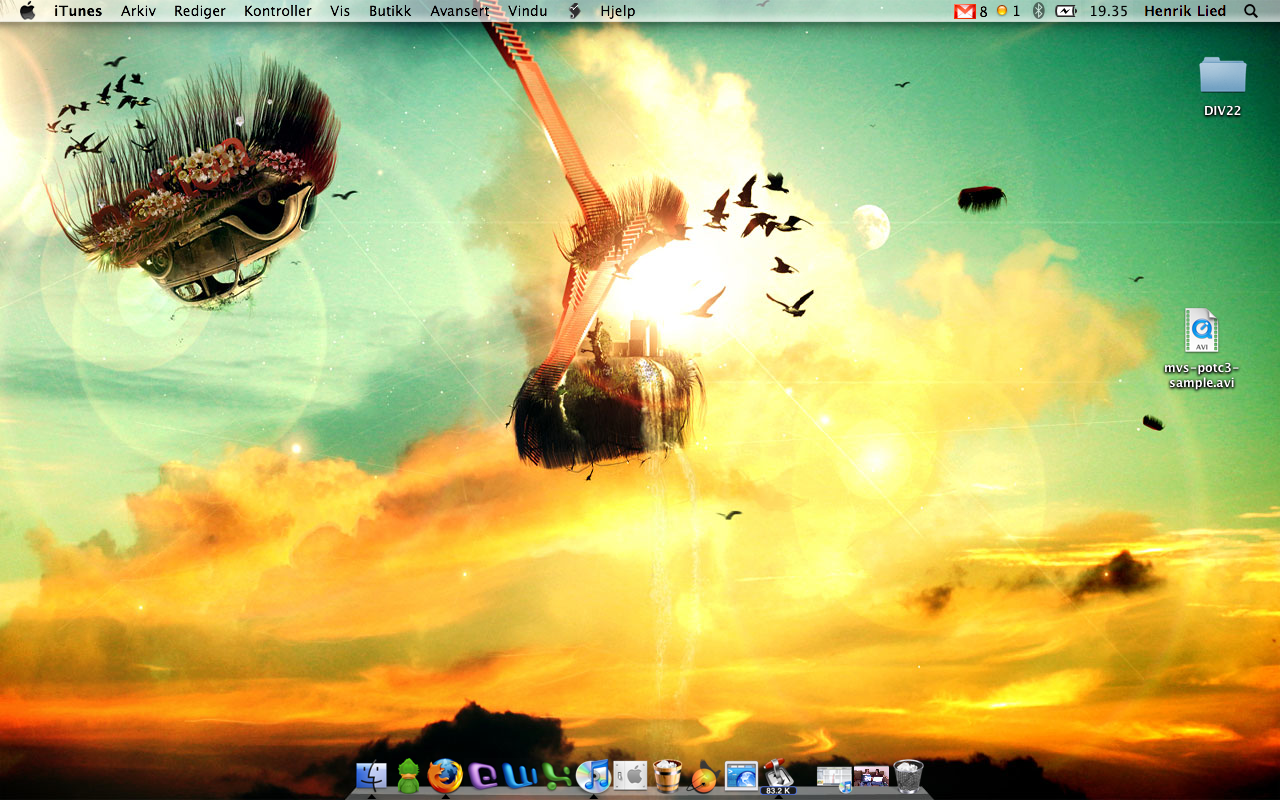Viewport: 1280px width, 800px height.
Task: Open the Butikk menu
Action: coord(390,11)
